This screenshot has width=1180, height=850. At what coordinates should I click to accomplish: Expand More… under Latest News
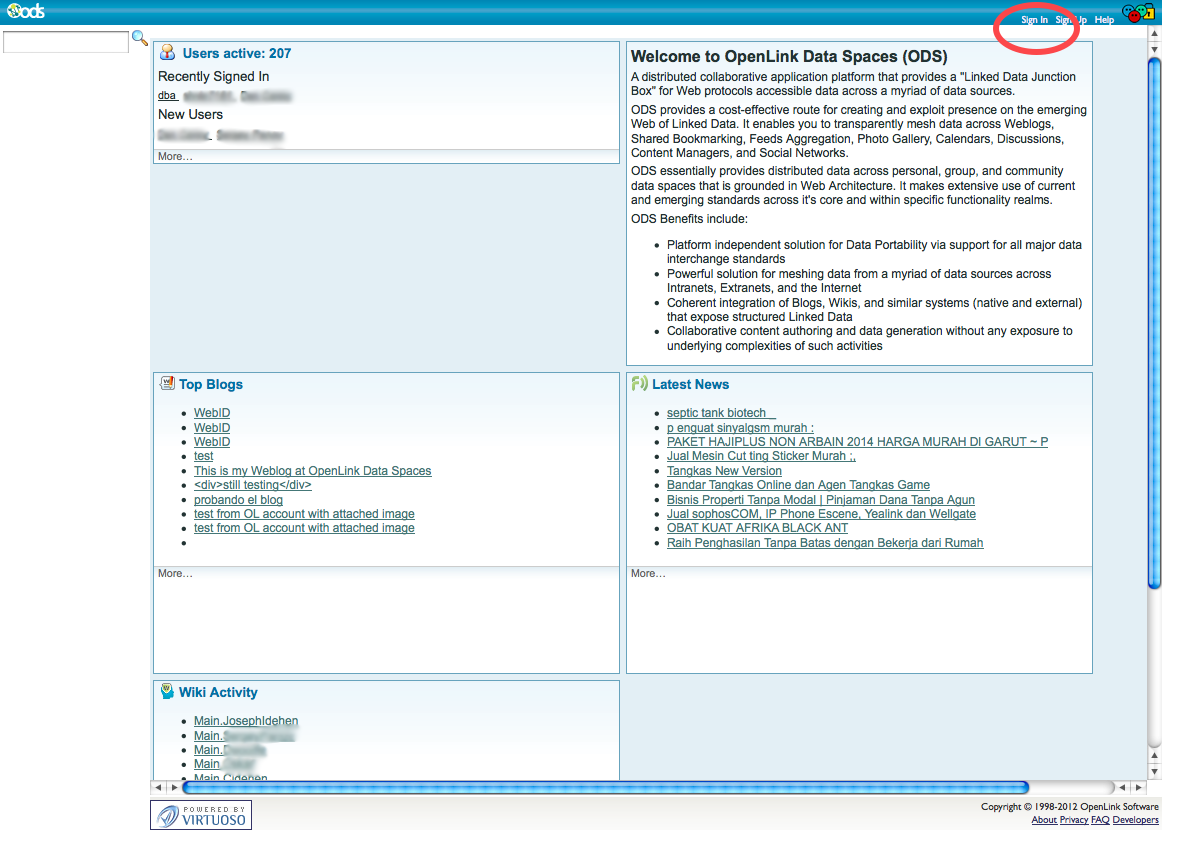point(648,574)
